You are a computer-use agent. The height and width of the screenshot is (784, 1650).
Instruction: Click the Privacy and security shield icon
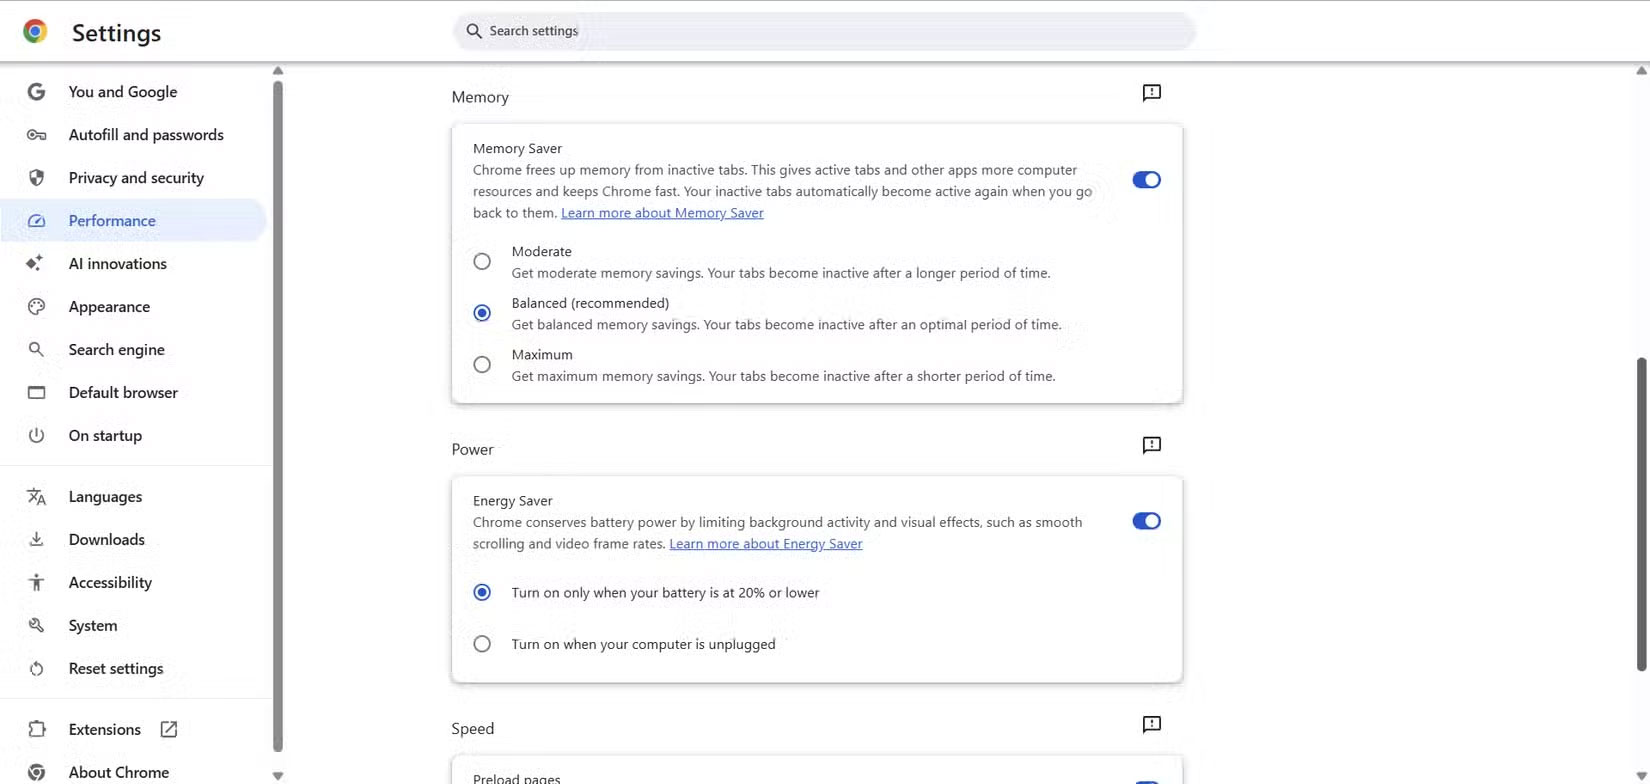(36, 178)
